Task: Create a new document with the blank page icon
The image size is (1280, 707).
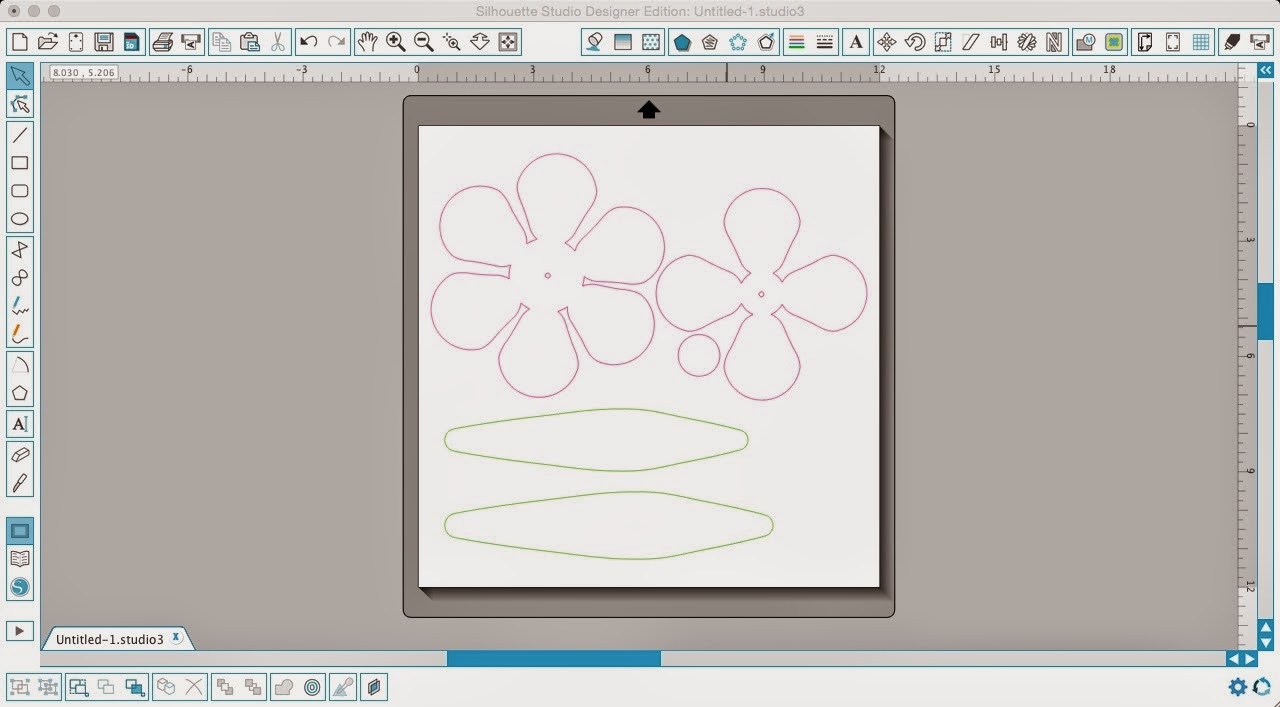Action: click(19, 42)
